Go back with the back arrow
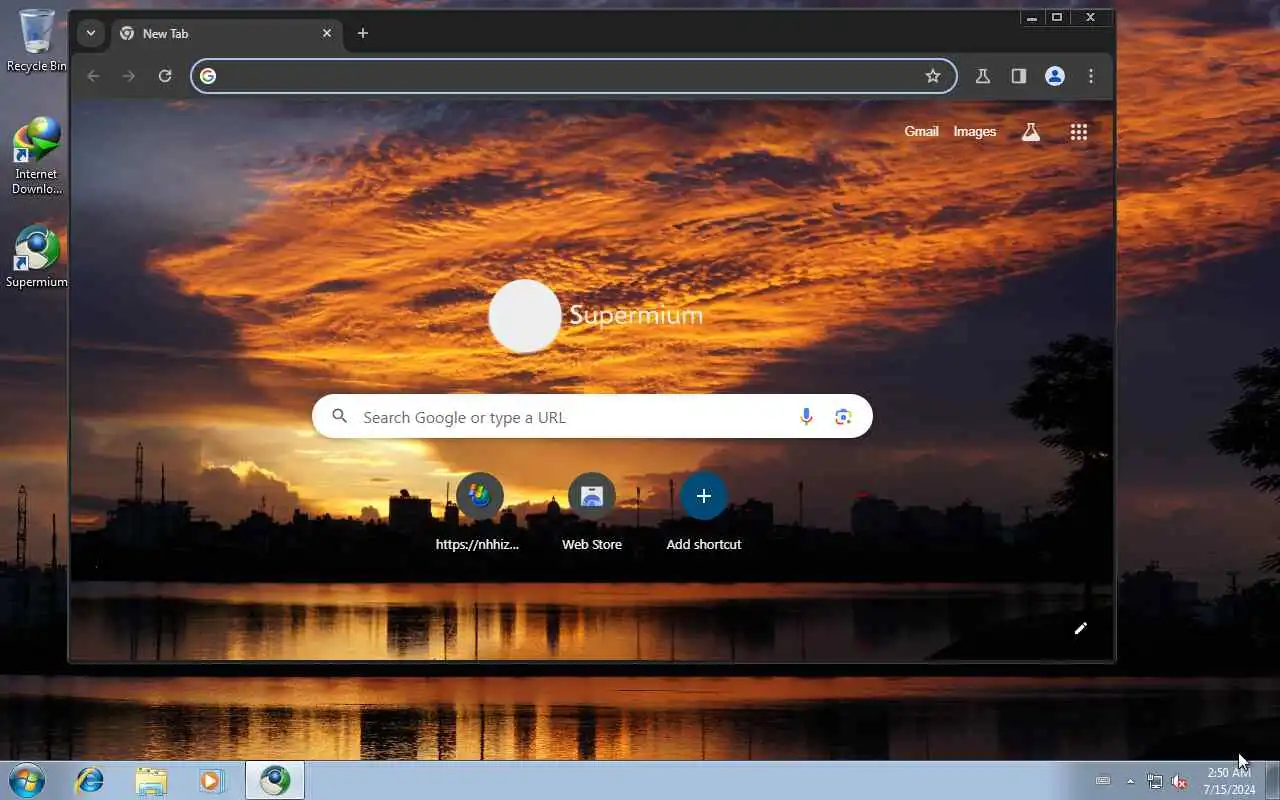This screenshot has height=800, width=1280. pyautogui.click(x=93, y=76)
